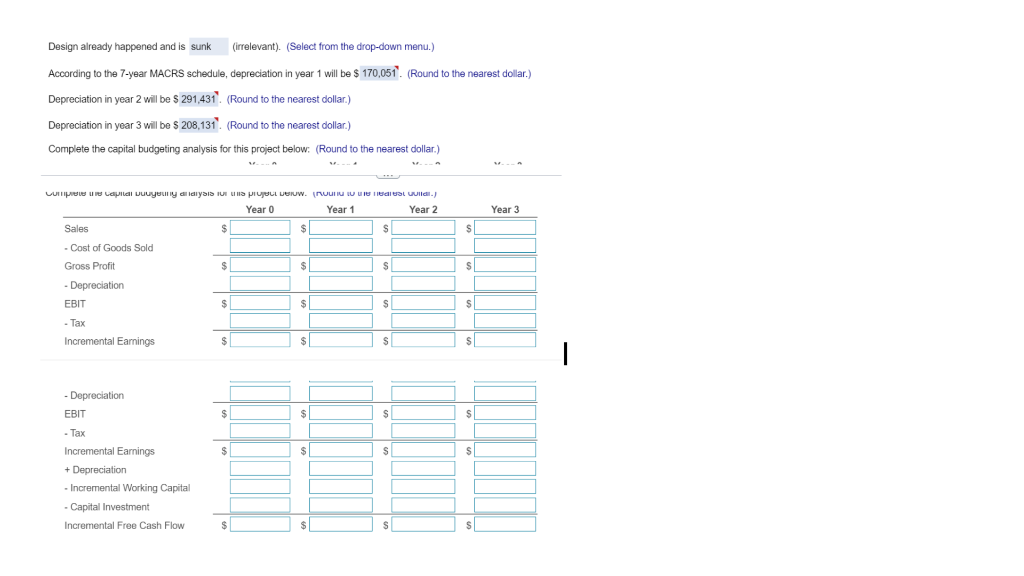Viewport: 1024px width, 576px height.
Task: Open the 'sunk' drop-down menu
Action: point(208,46)
